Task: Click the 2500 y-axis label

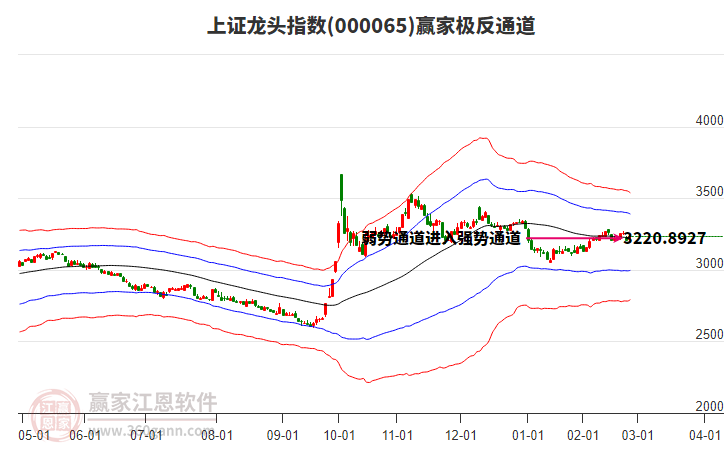Action: (709, 335)
